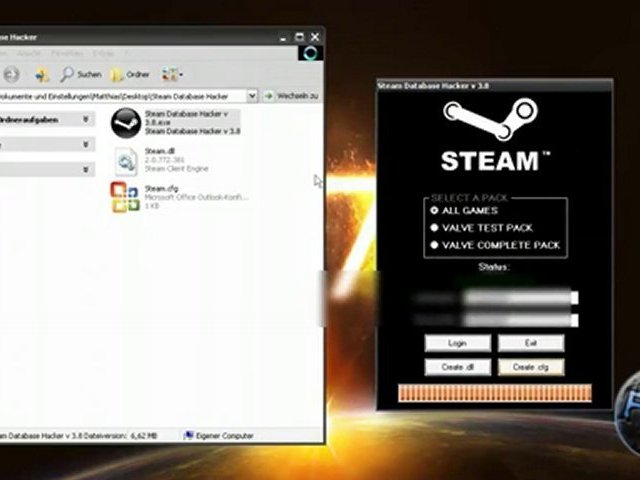Maximize the Explorer window

tap(299, 37)
